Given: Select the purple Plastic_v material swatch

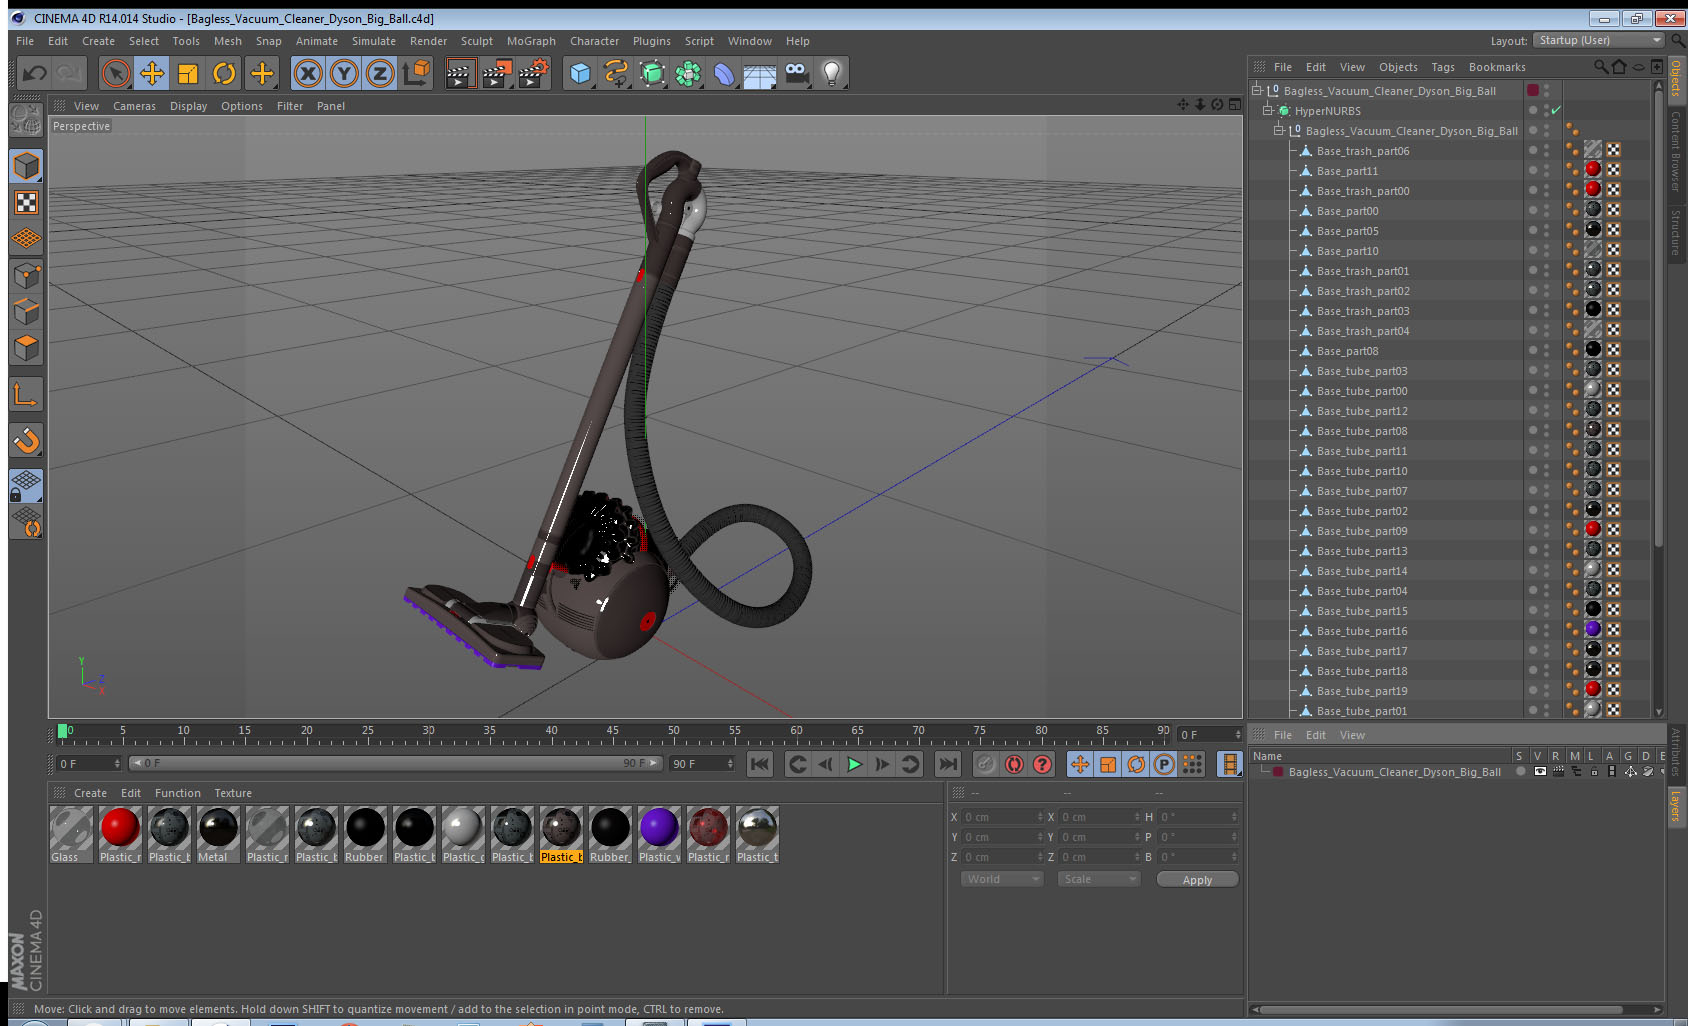Looking at the screenshot, I should tap(659, 834).
